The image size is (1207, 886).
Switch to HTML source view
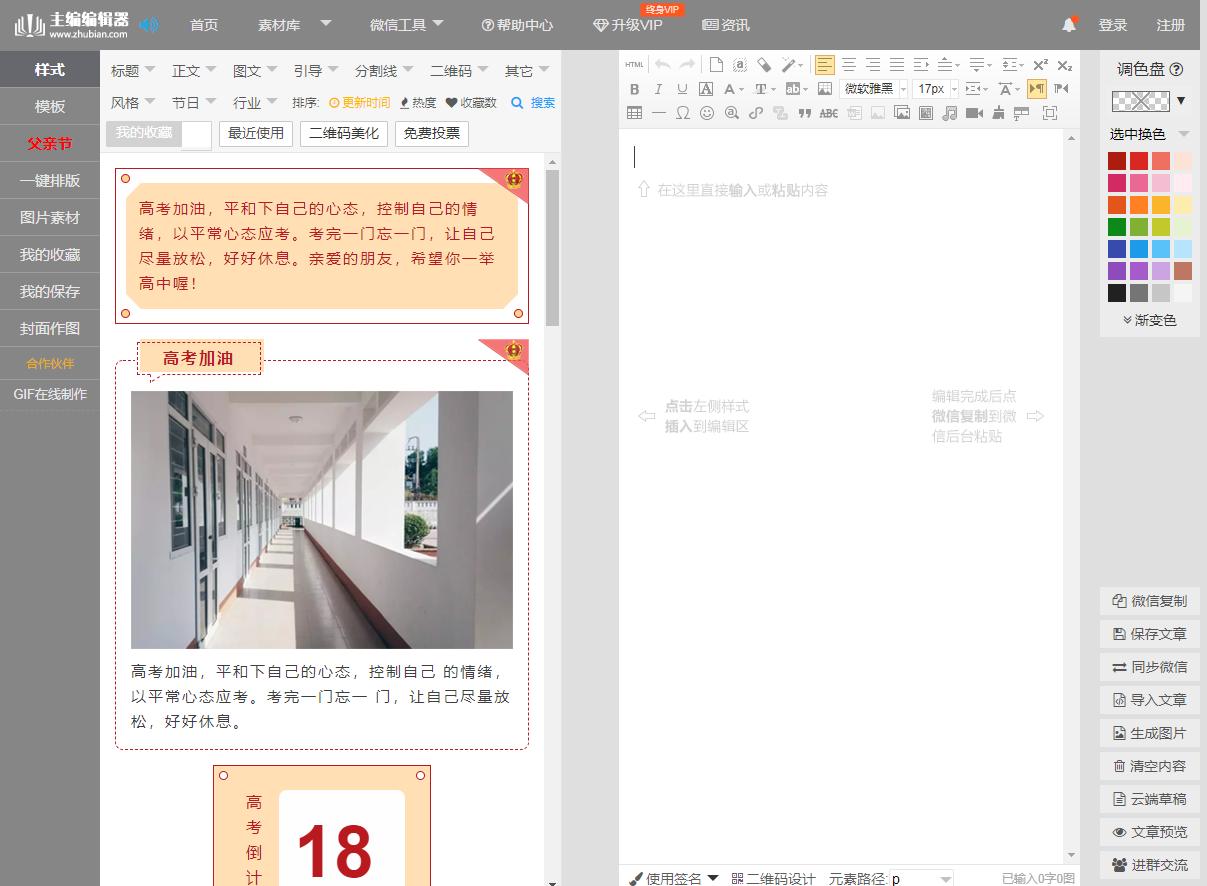coord(634,64)
